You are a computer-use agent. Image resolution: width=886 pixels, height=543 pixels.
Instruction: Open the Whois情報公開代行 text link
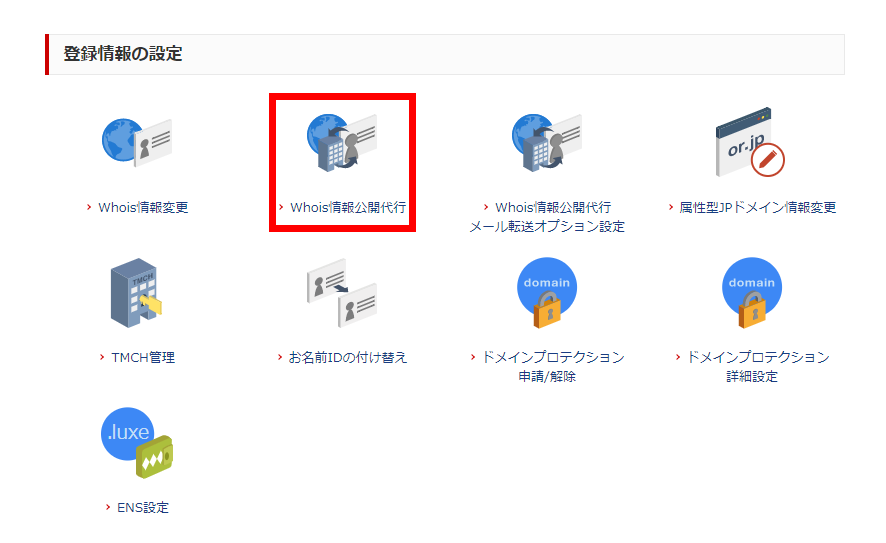pos(348,207)
